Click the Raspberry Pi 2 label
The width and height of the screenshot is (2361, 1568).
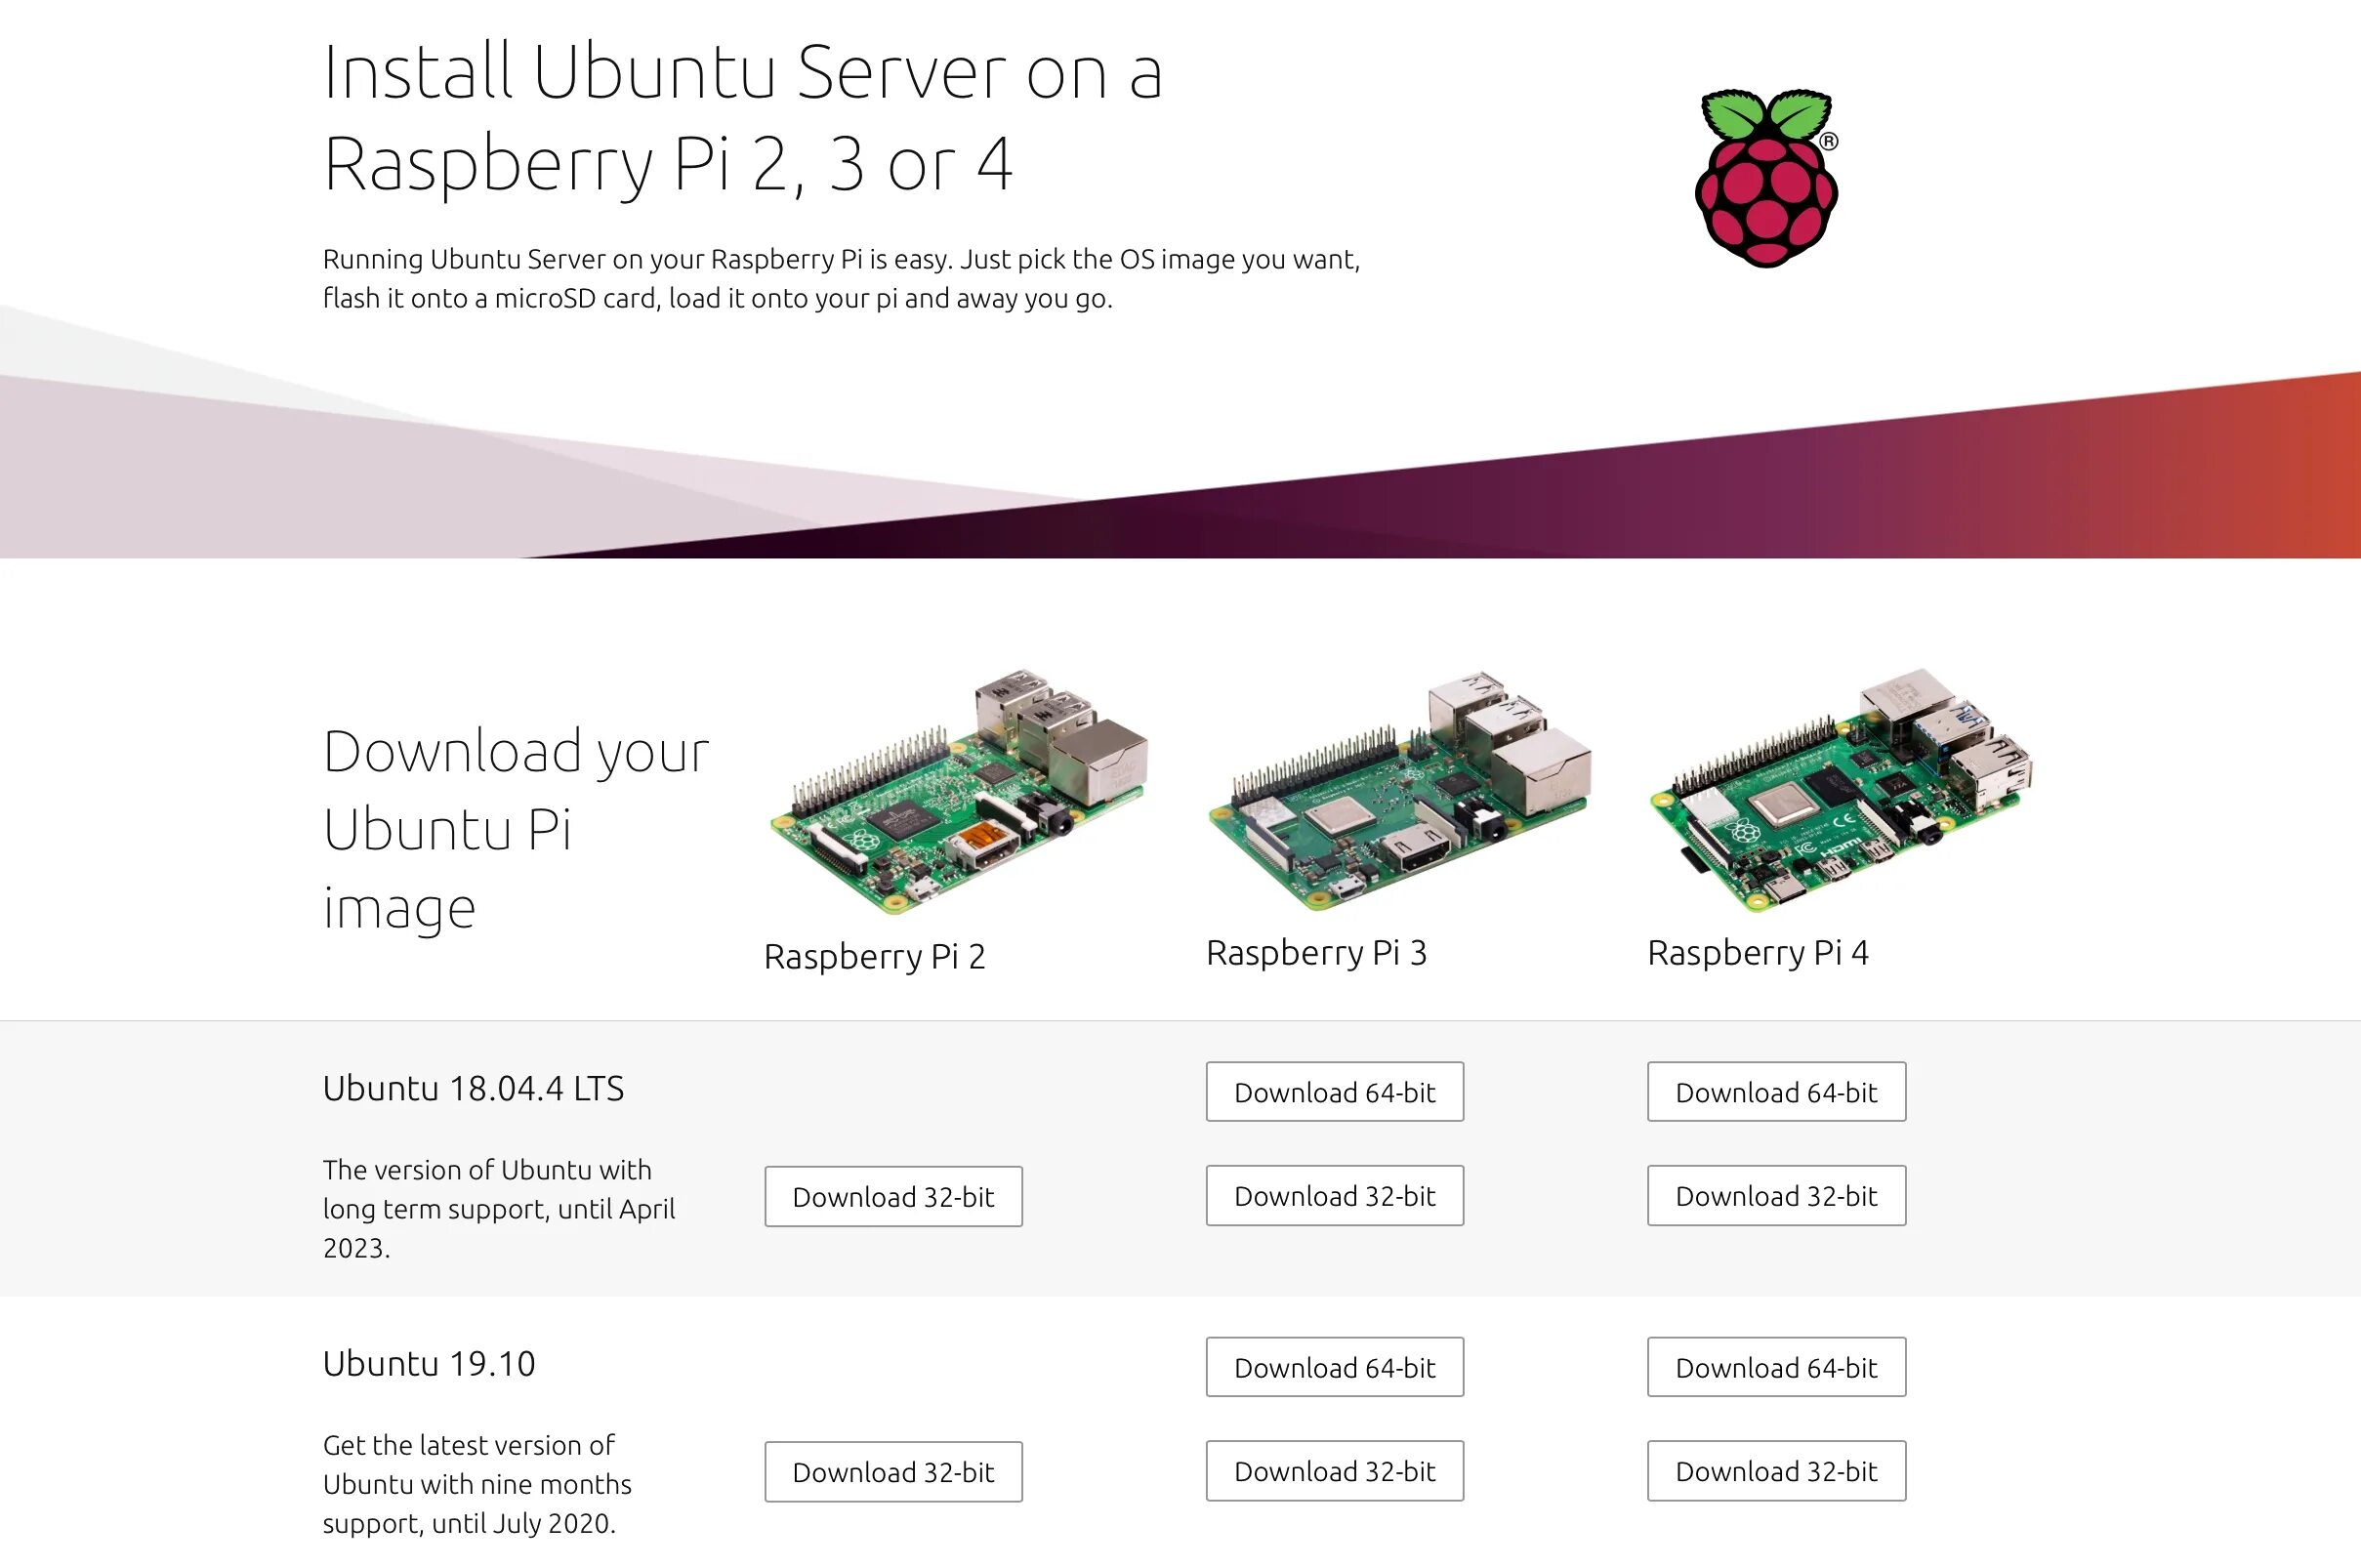(x=874, y=957)
